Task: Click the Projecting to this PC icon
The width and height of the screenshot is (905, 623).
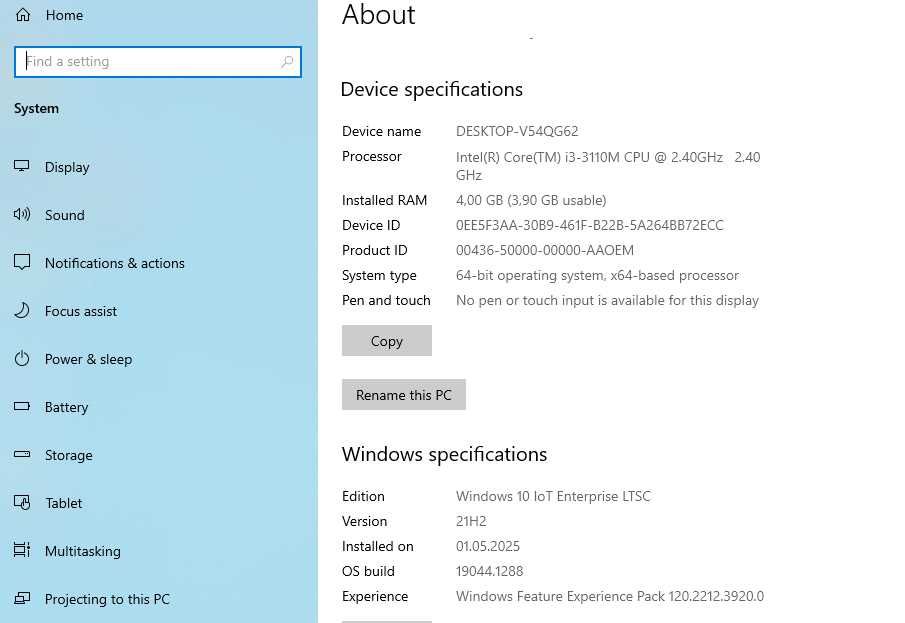Action: click(22, 598)
